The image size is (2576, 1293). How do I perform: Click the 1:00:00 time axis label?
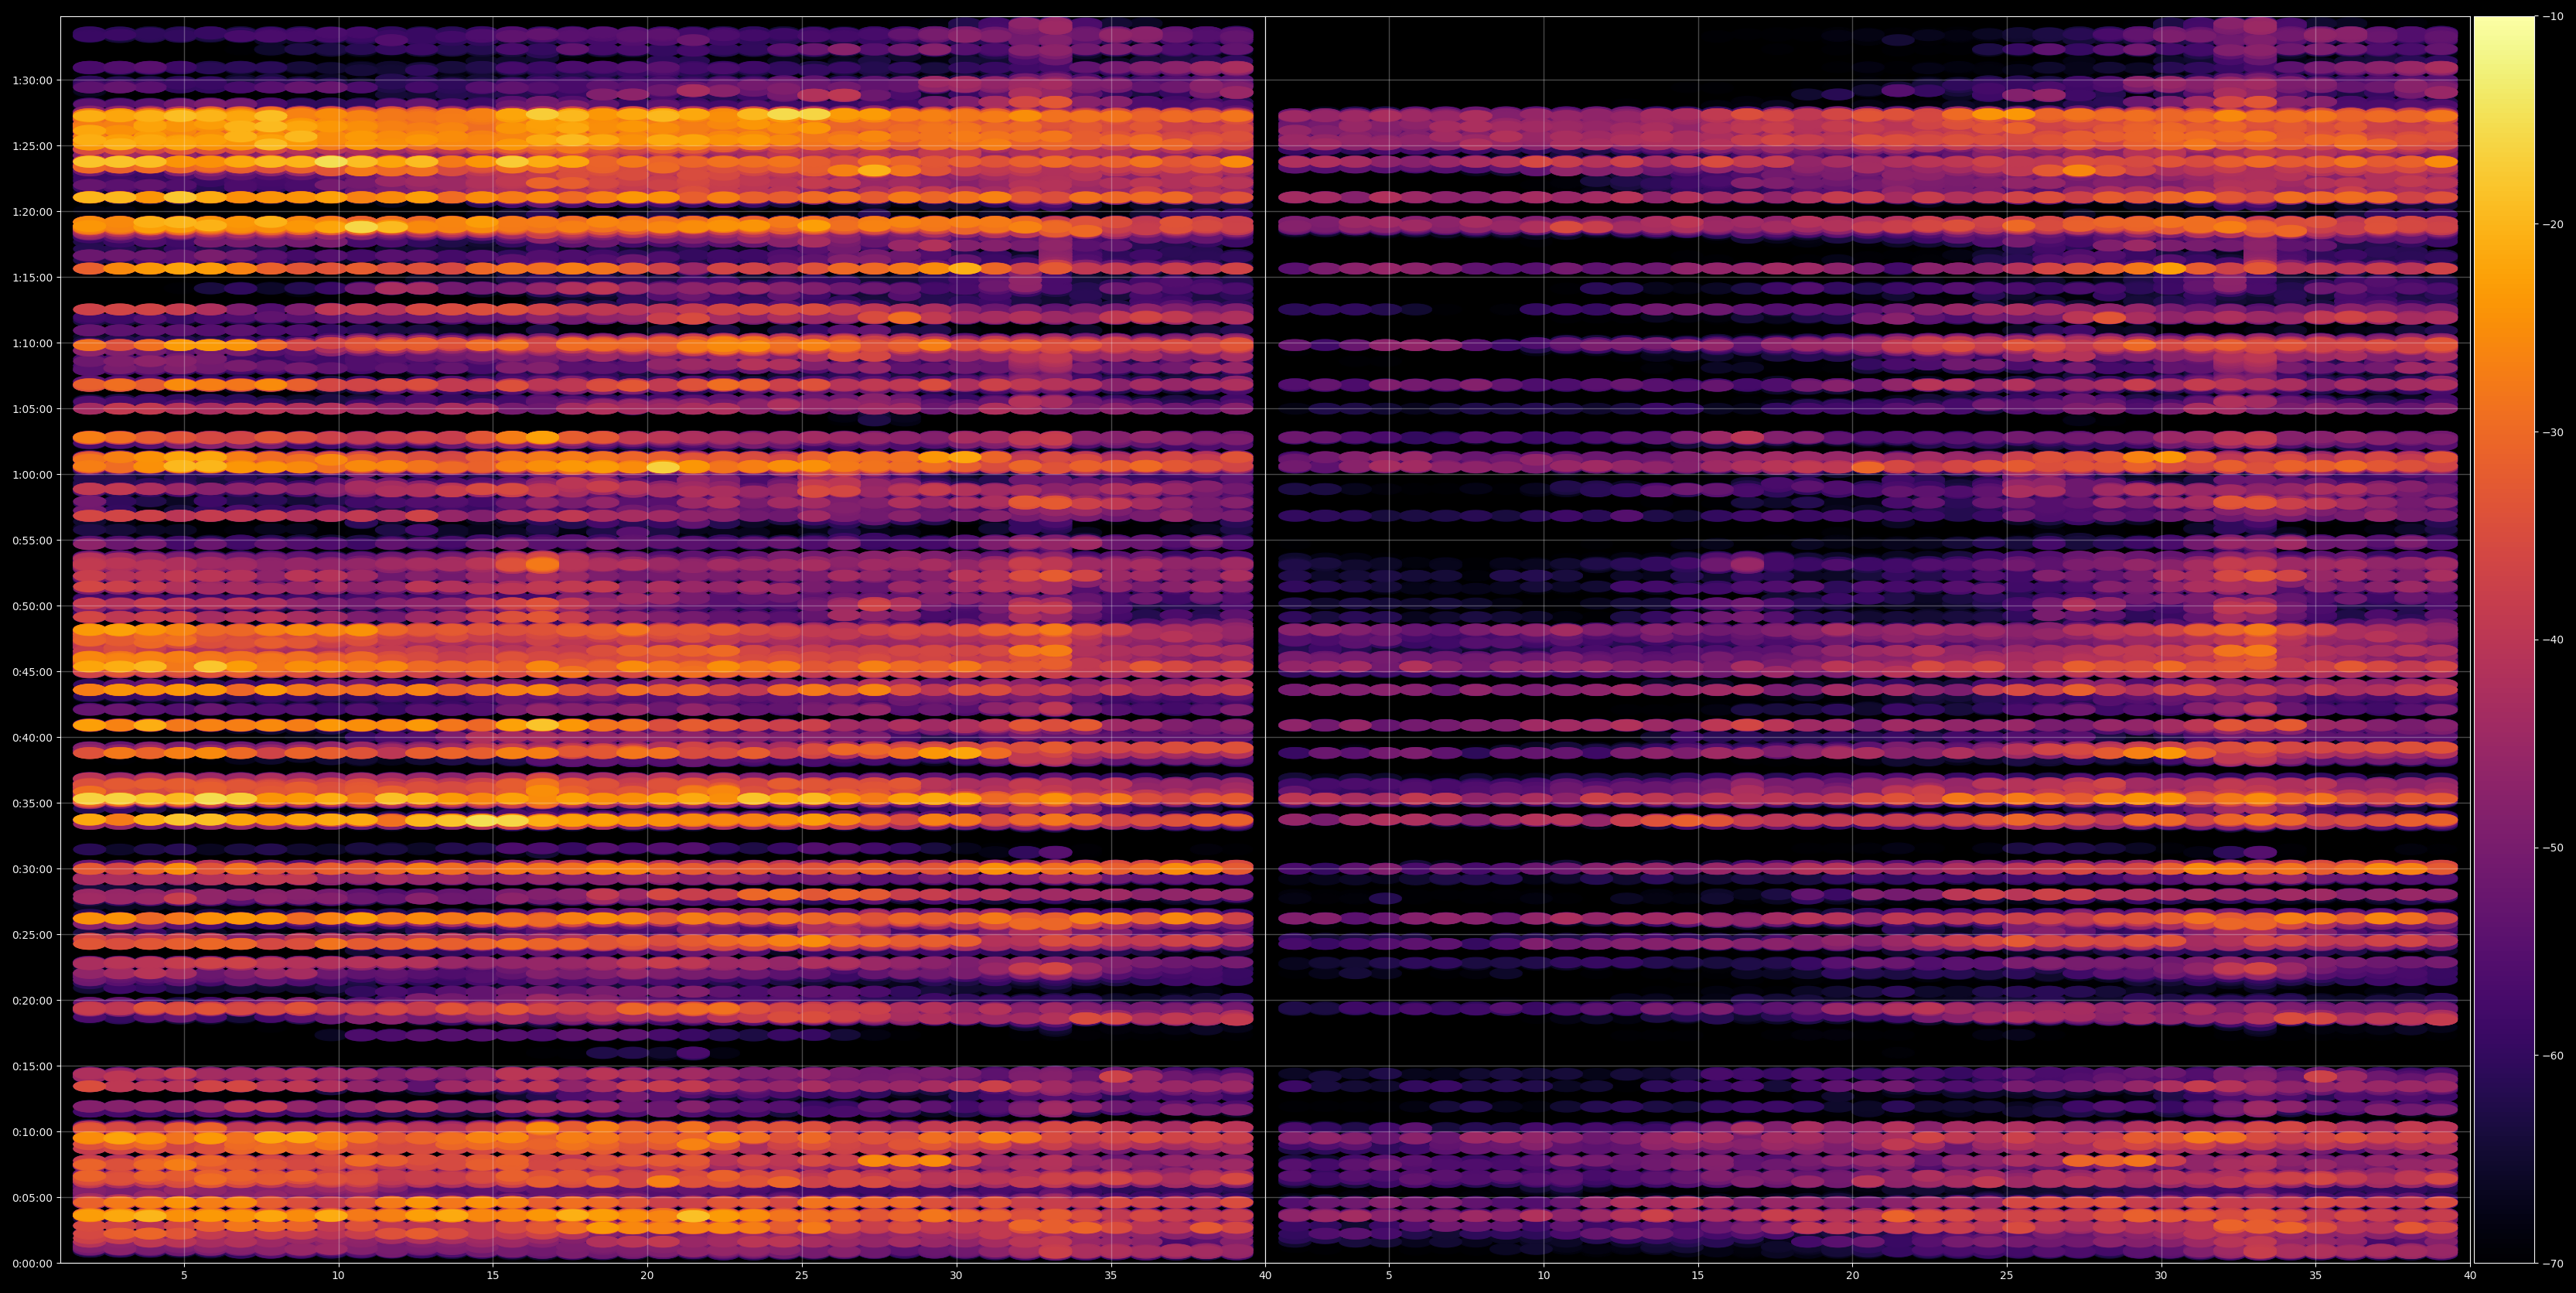click(32, 474)
